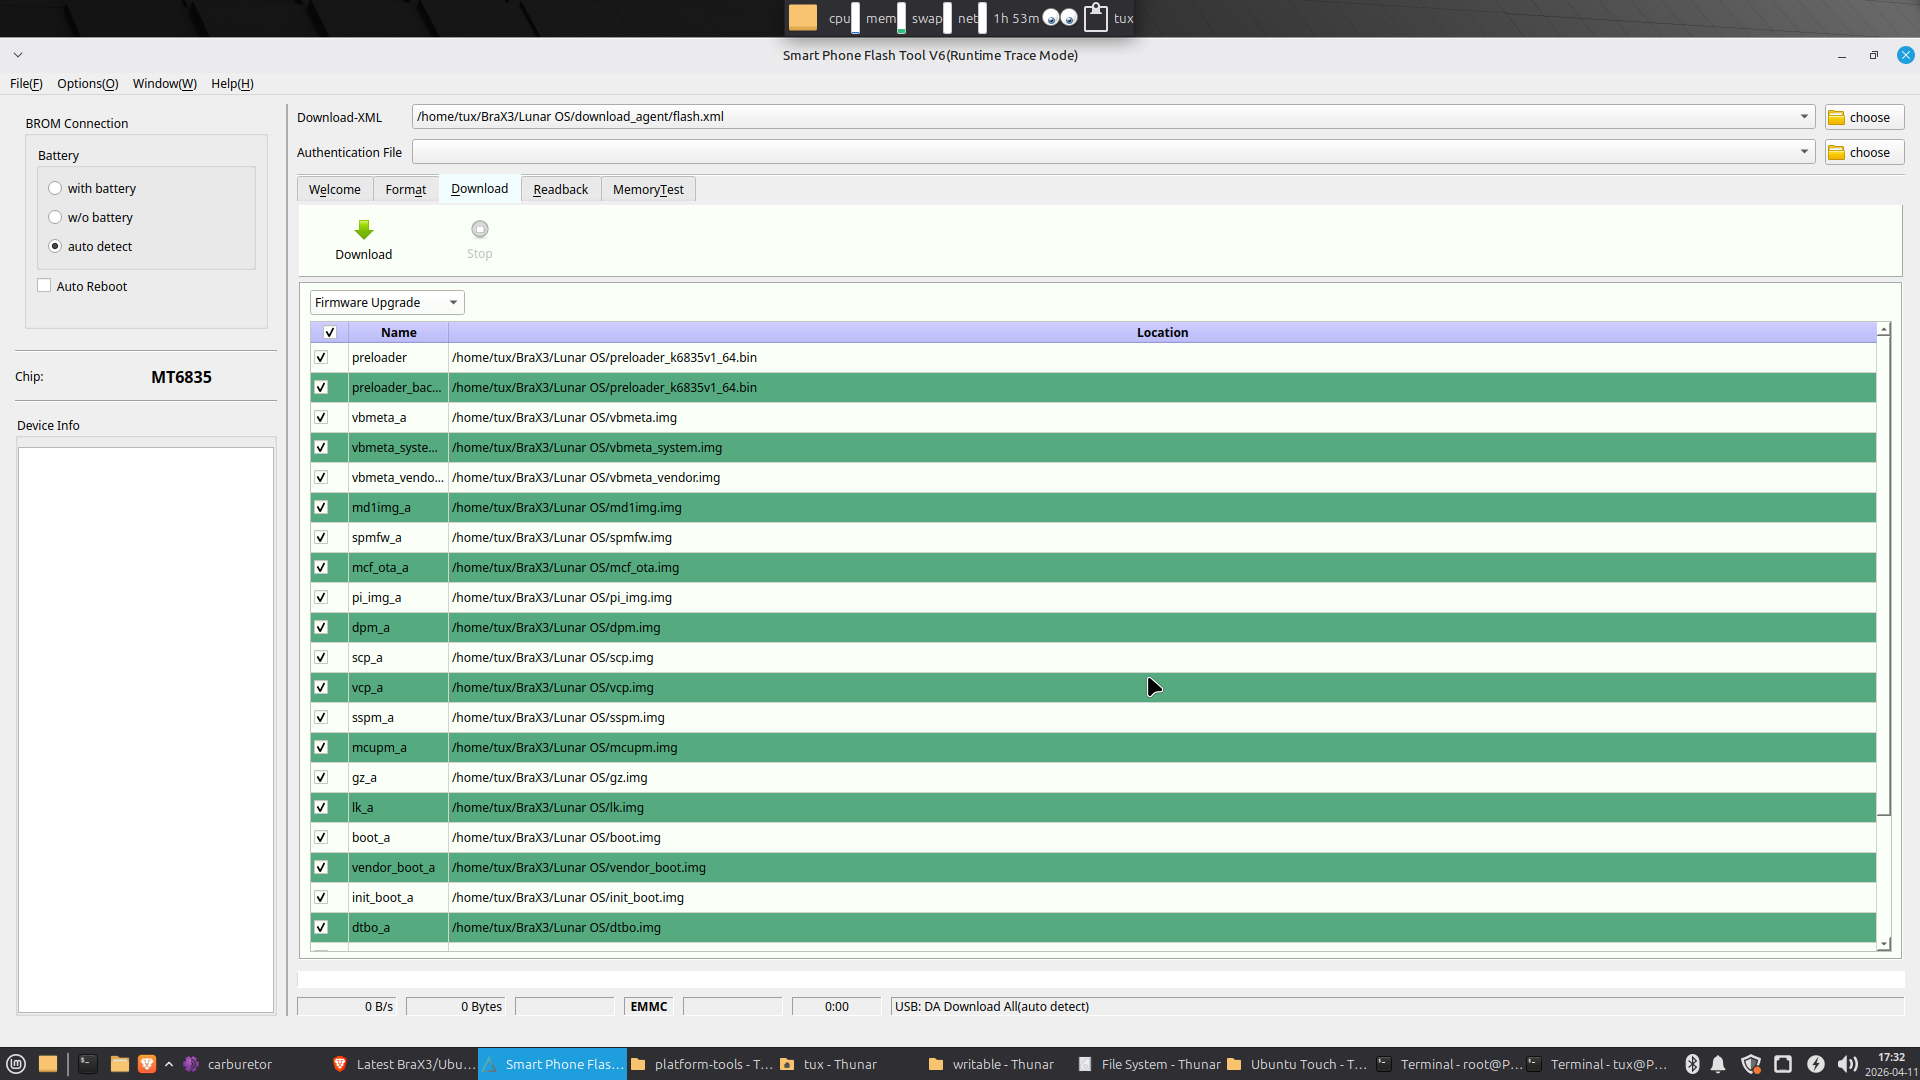The width and height of the screenshot is (1920, 1080).
Task: Expand the Firmware Upgrade mode dropdown
Action: (x=453, y=303)
